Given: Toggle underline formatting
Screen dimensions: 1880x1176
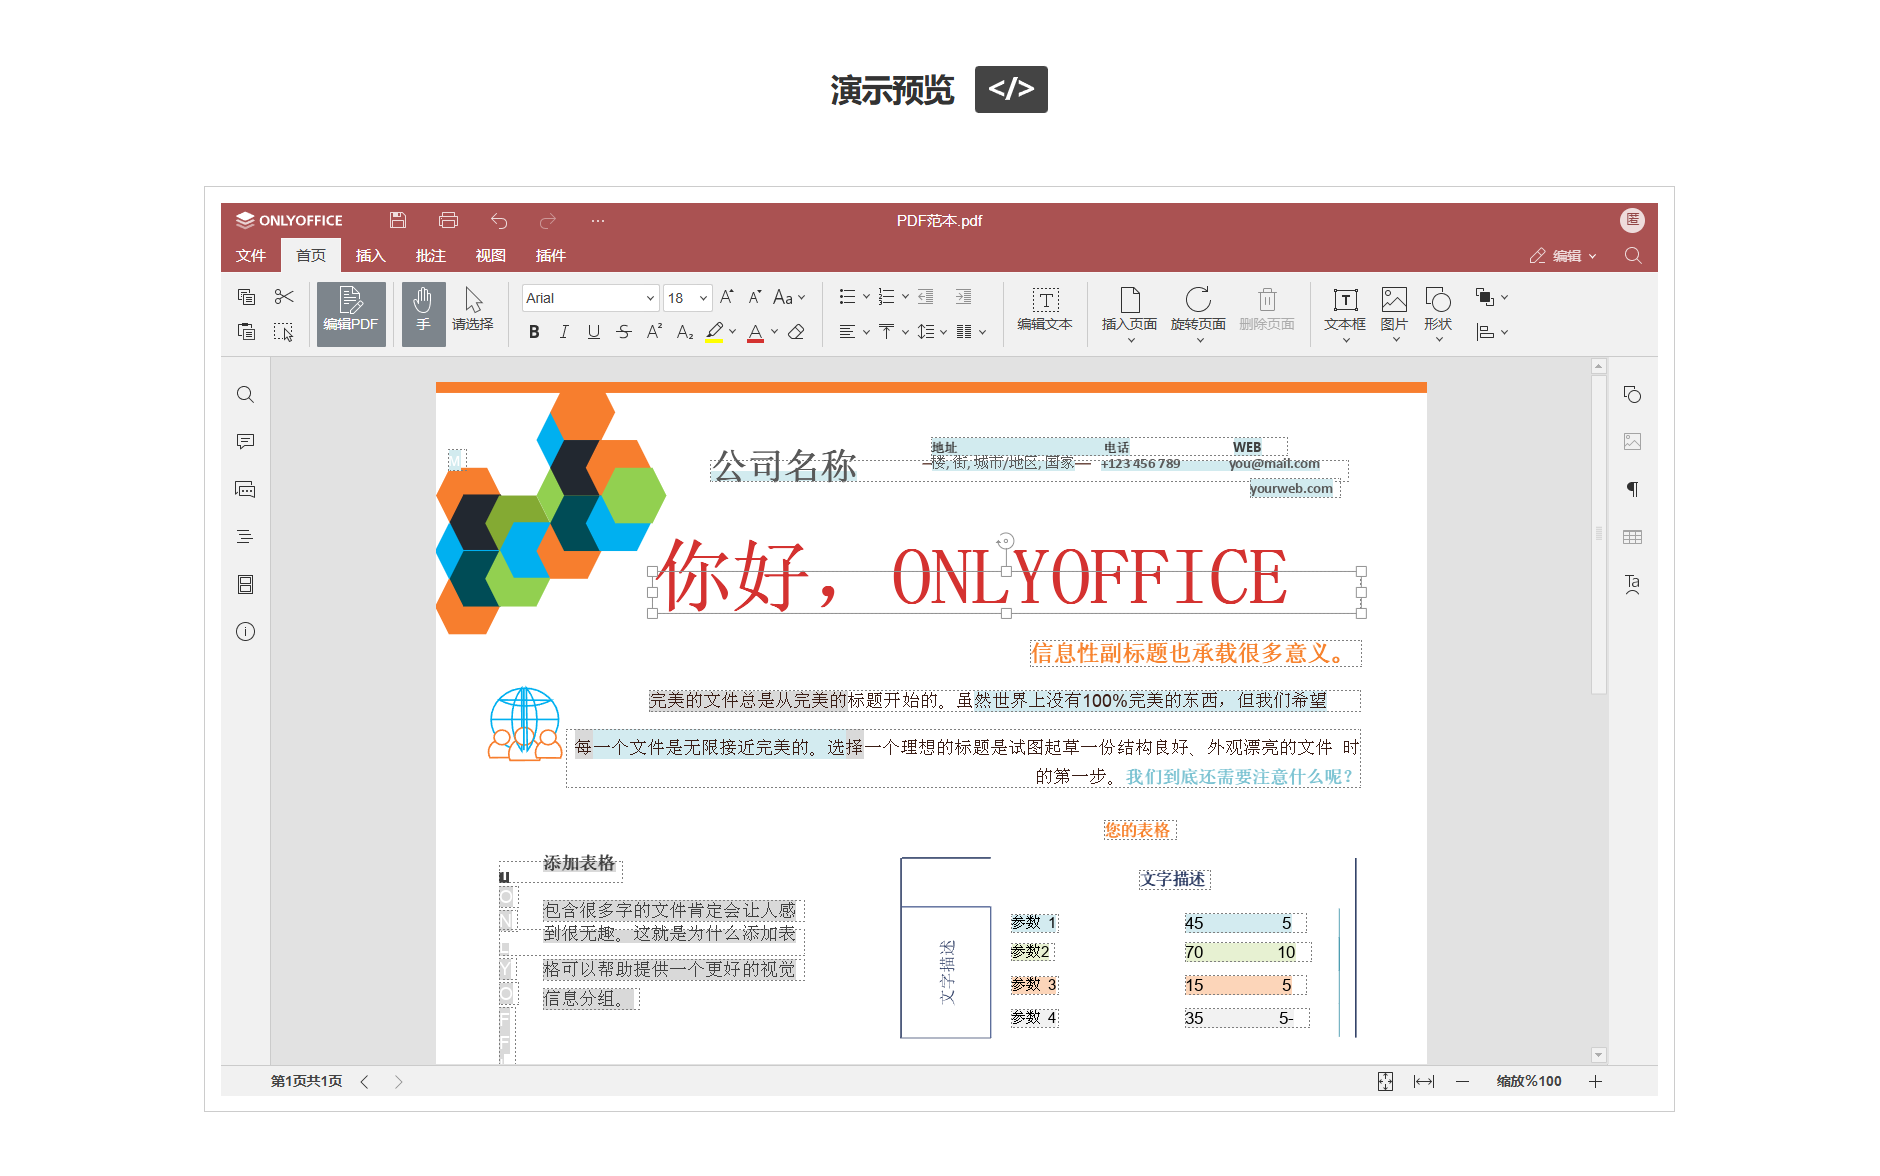Looking at the screenshot, I should pos(594,332).
